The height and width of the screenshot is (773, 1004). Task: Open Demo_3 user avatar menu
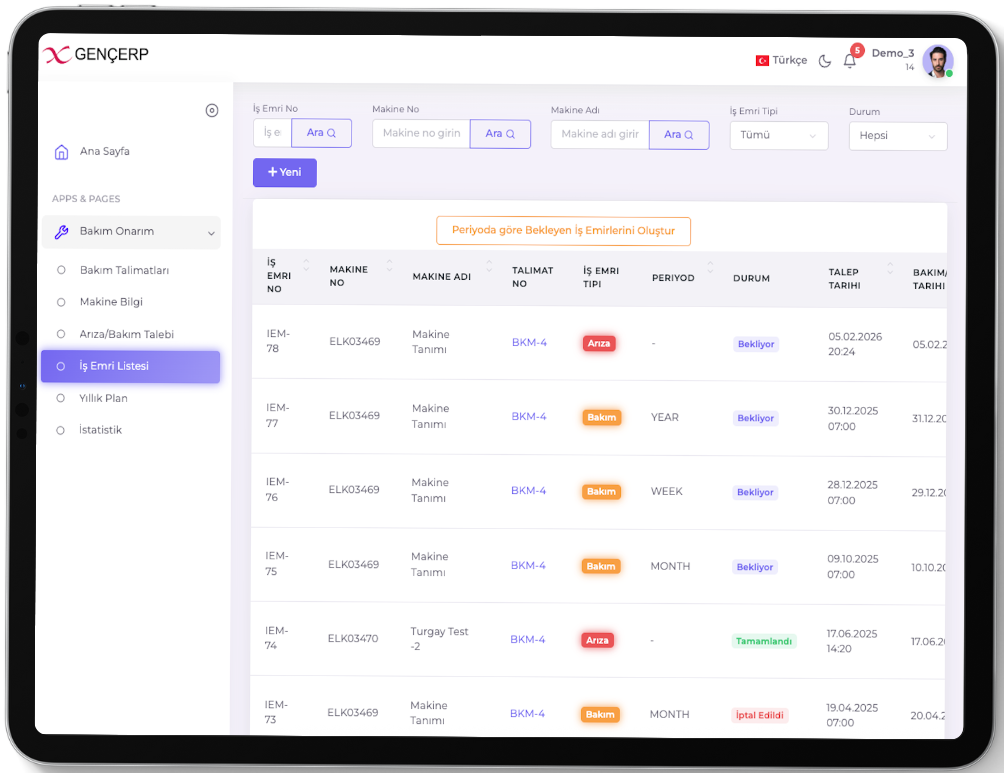coord(937,61)
